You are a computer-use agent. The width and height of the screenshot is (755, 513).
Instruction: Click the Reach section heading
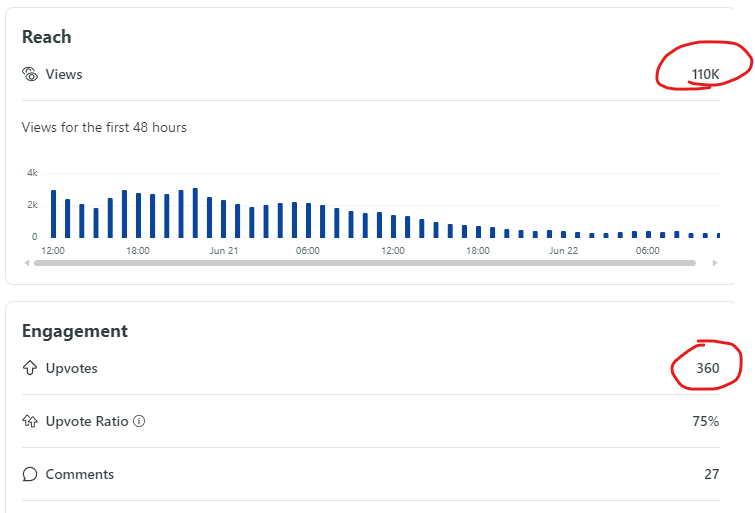pyautogui.click(x=47, y=37)
